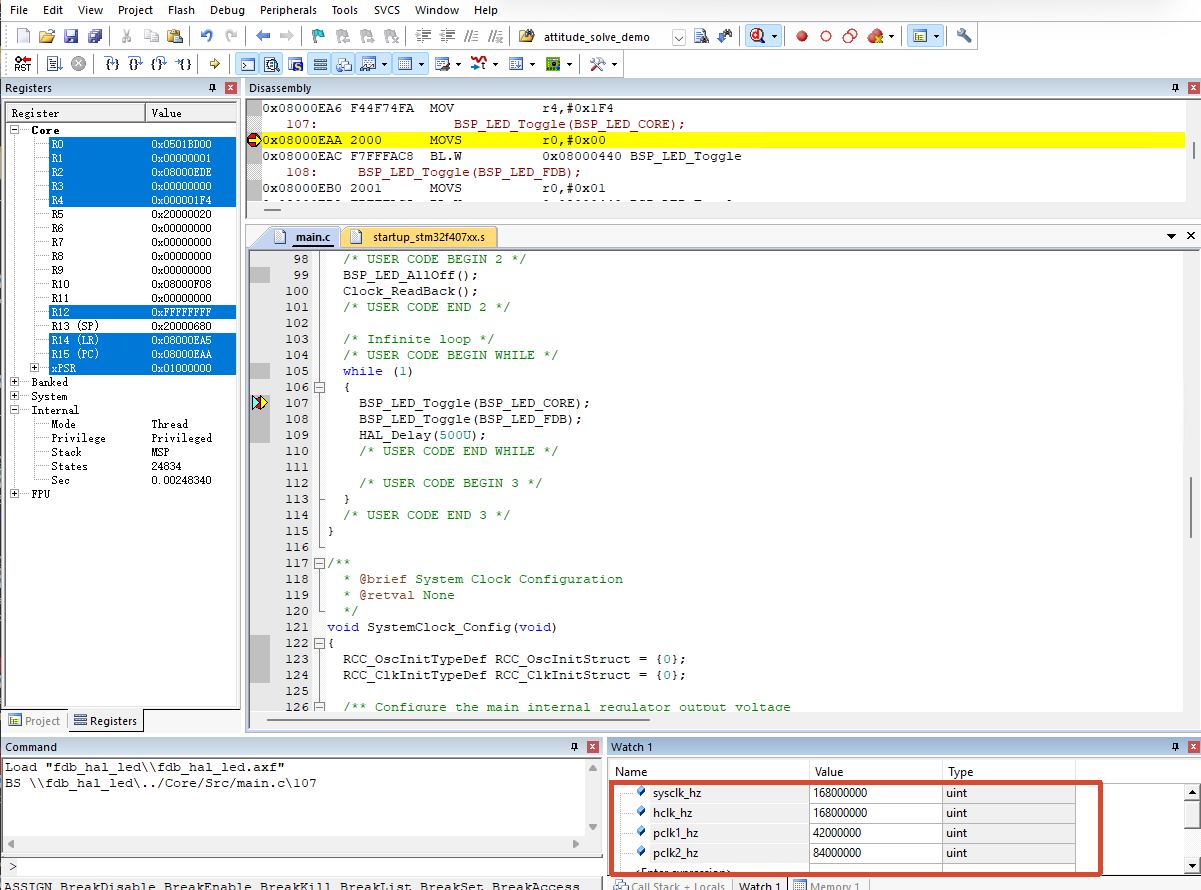Insert a breakpoint using the red dot icon
This screenshot has height=890, width=1201.
(x=802, y=36)
